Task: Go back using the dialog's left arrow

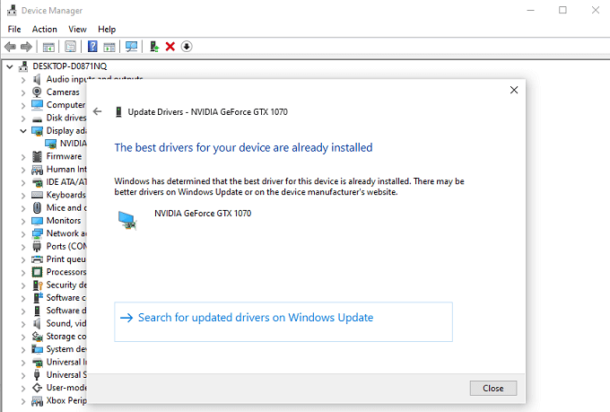Action: tap(97, 112)
